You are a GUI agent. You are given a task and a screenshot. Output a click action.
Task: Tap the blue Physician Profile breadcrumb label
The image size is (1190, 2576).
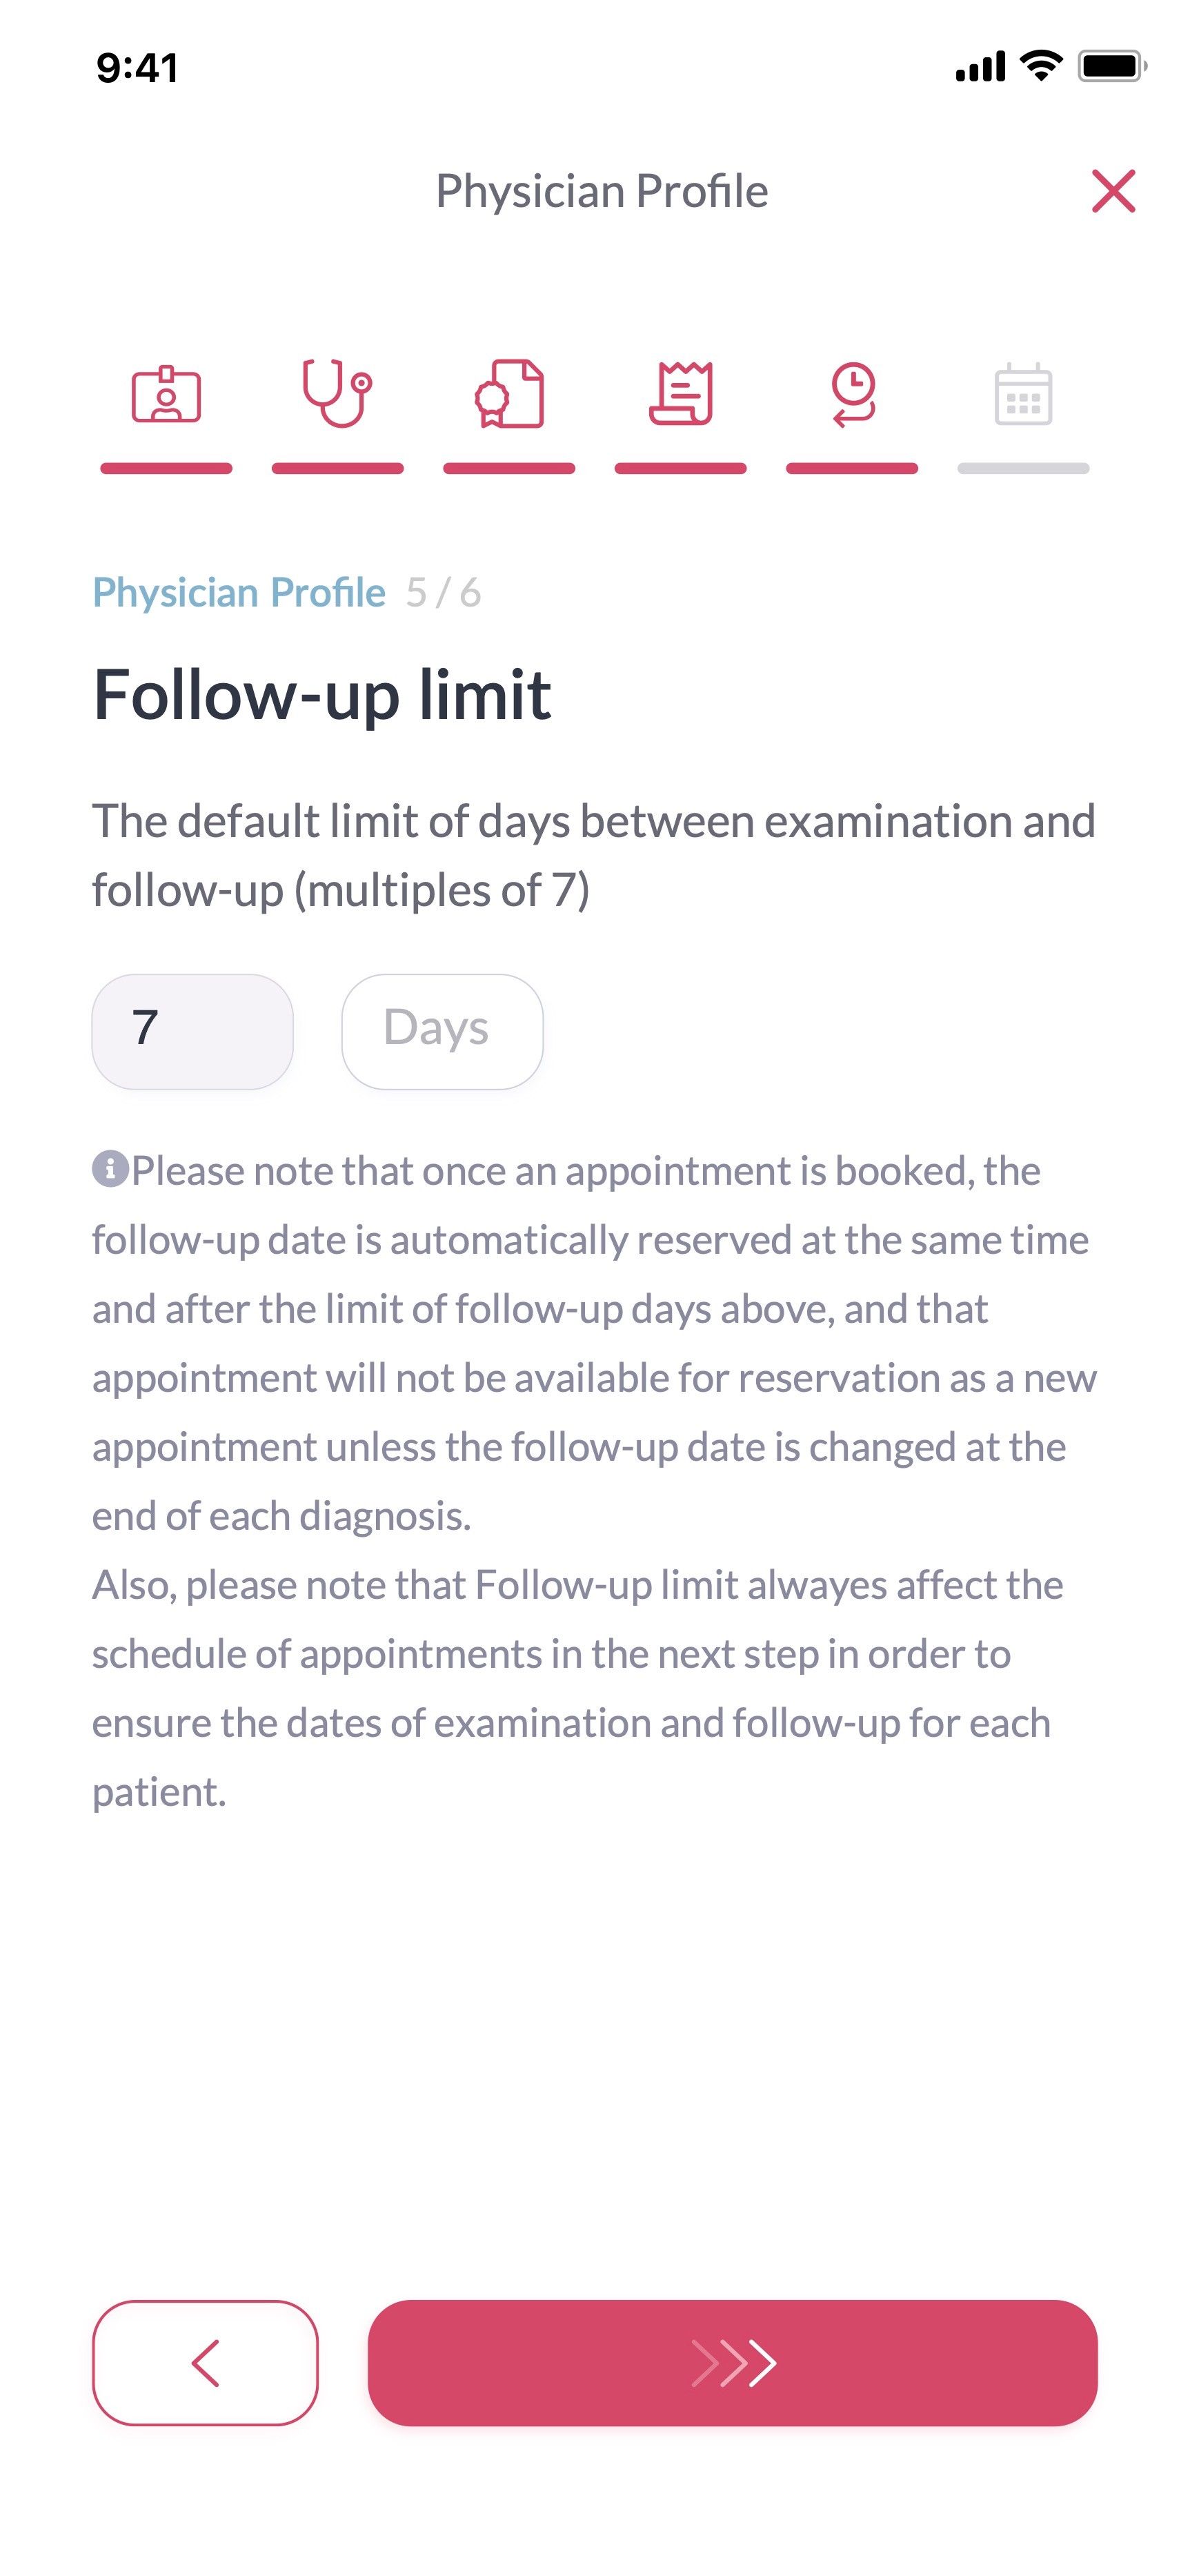point(239,593)
